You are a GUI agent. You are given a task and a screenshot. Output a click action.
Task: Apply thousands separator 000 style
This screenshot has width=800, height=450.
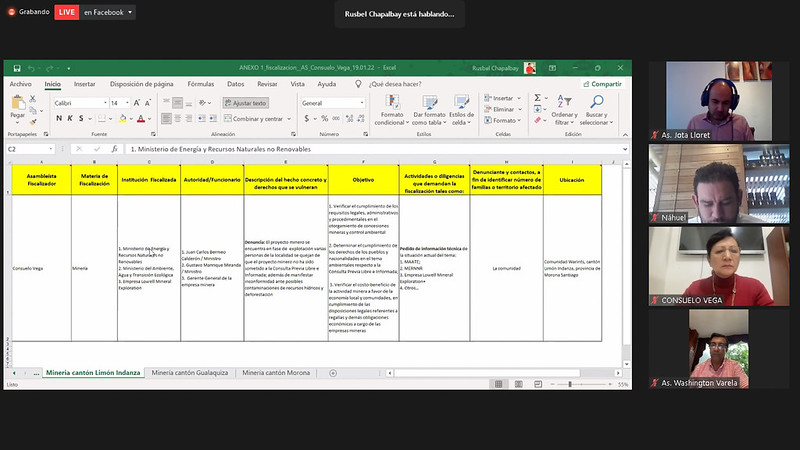[x=336, y=118]
